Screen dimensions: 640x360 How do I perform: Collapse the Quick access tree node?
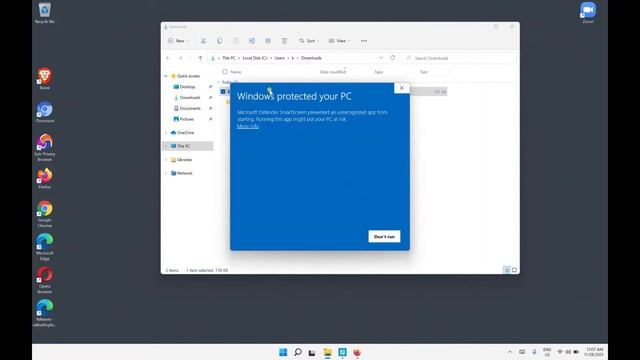(166, 76)
